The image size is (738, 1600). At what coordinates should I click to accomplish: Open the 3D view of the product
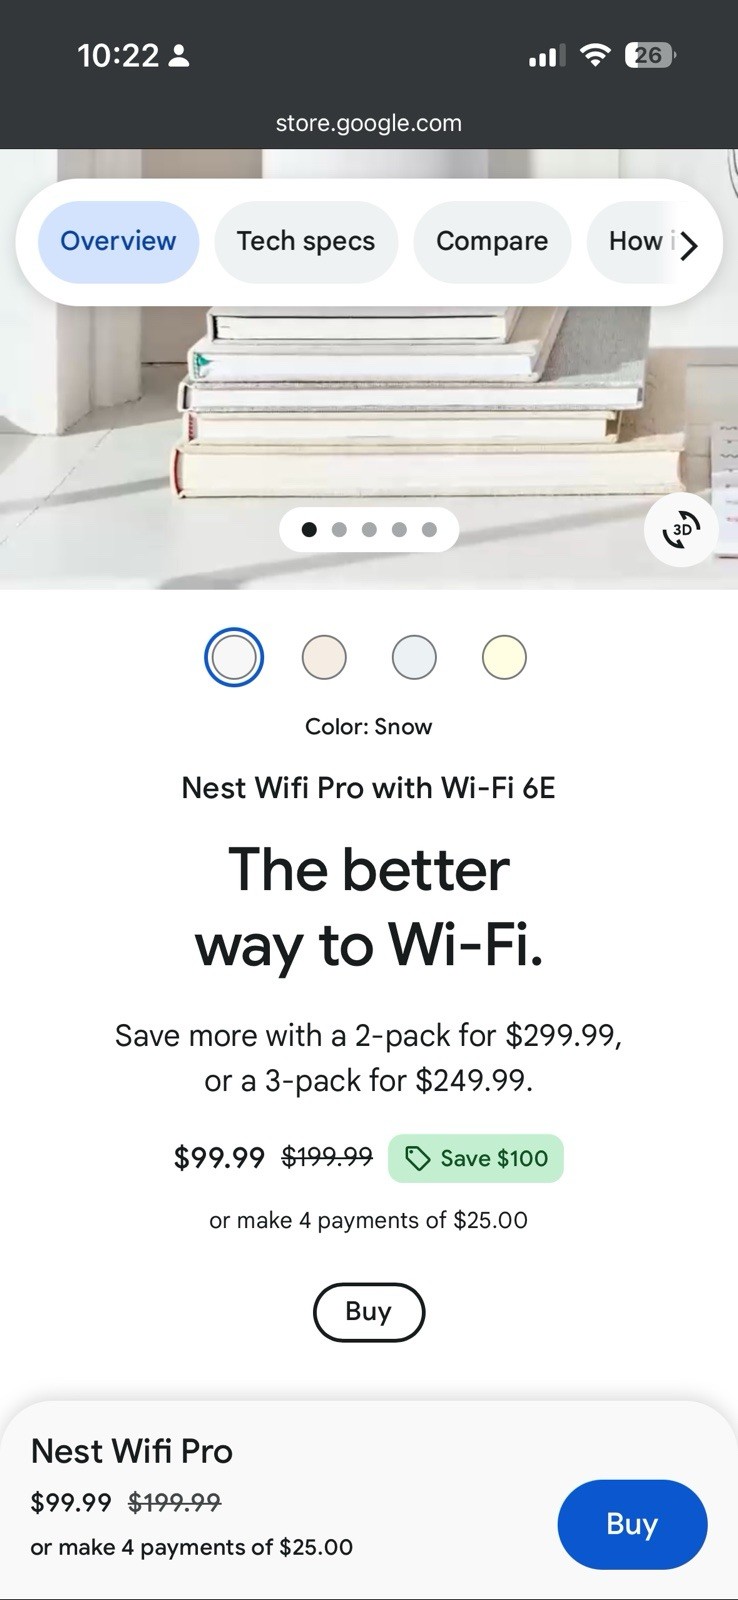(682, 530)
